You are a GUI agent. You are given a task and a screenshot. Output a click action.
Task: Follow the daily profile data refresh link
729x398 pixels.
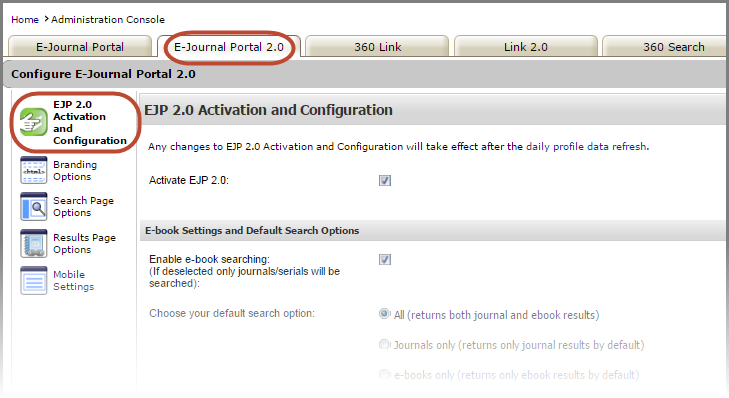click(x=586, y=146)
